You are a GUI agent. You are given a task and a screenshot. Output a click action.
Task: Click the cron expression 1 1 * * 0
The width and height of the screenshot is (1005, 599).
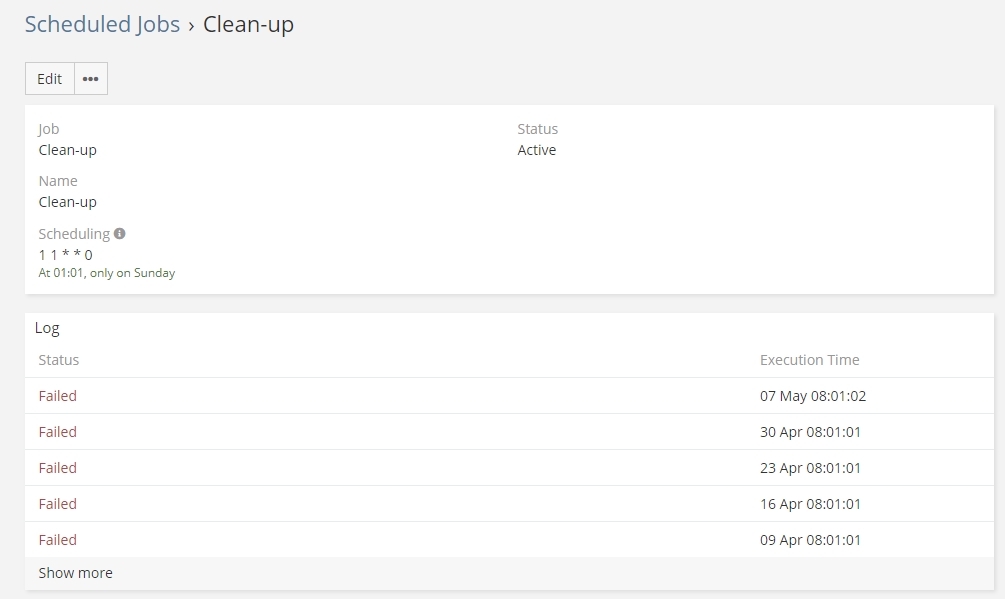(66, 255)
